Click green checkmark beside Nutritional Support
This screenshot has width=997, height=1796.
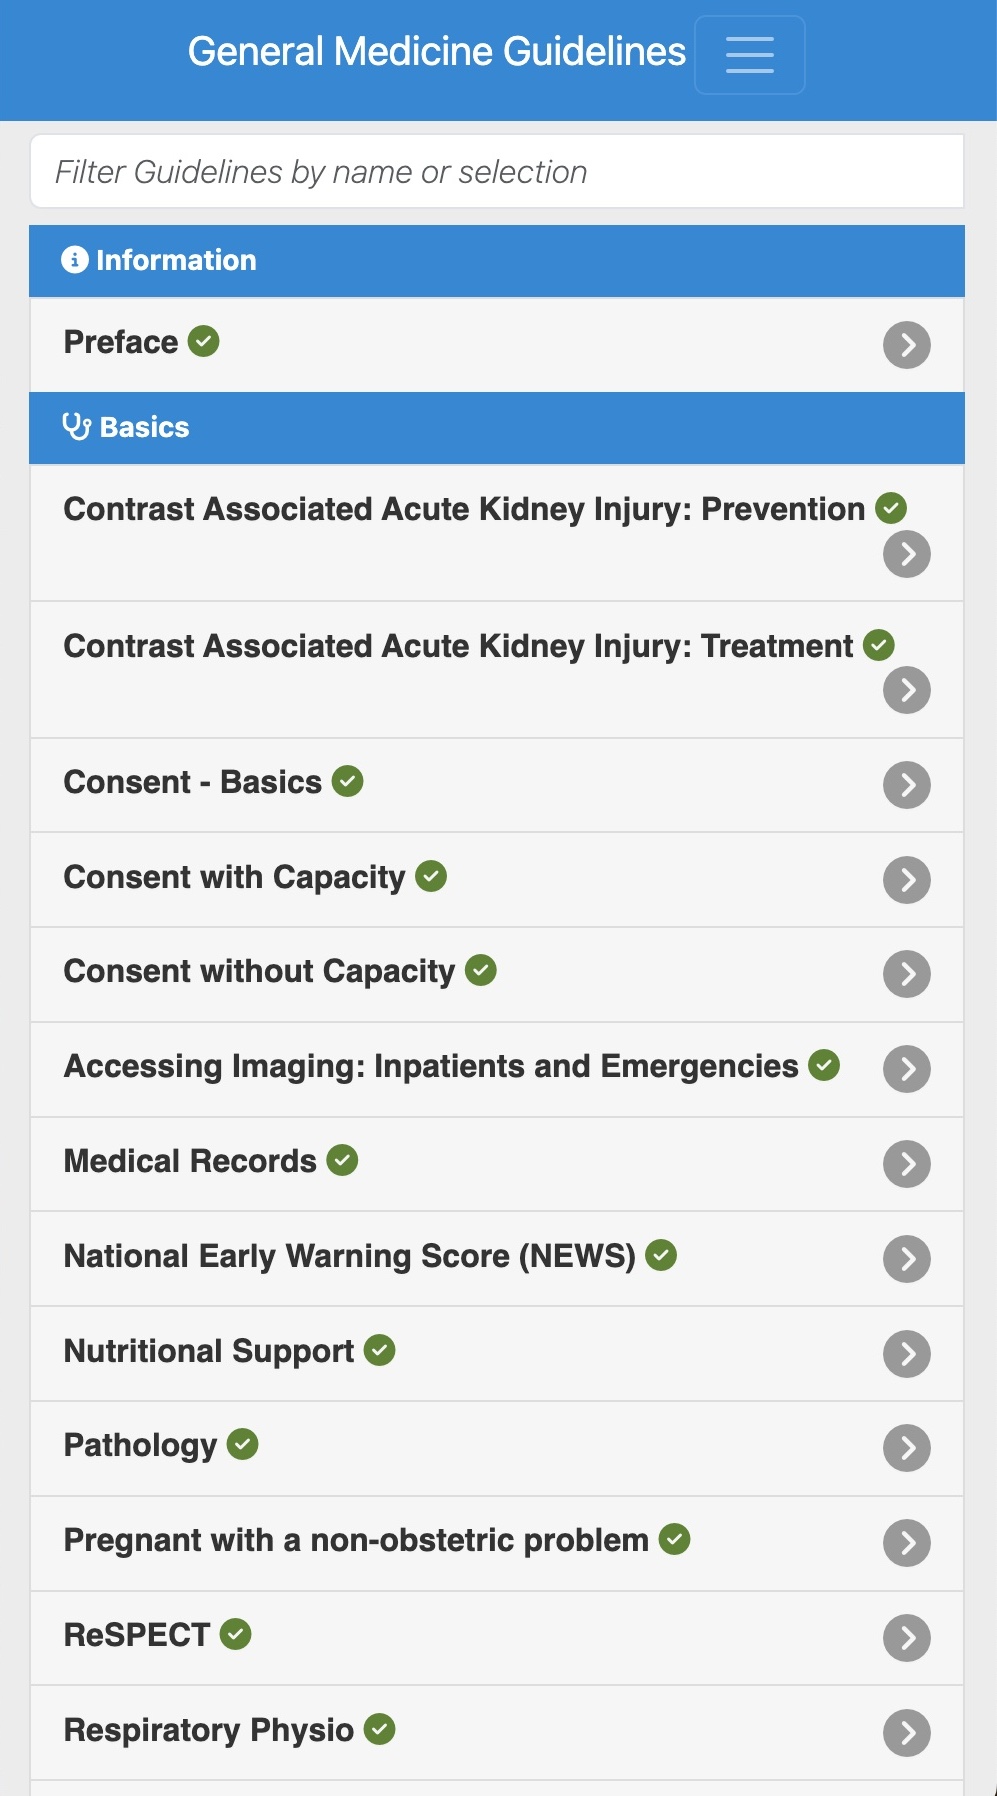pyautogui.click(x=380, y=1350)
